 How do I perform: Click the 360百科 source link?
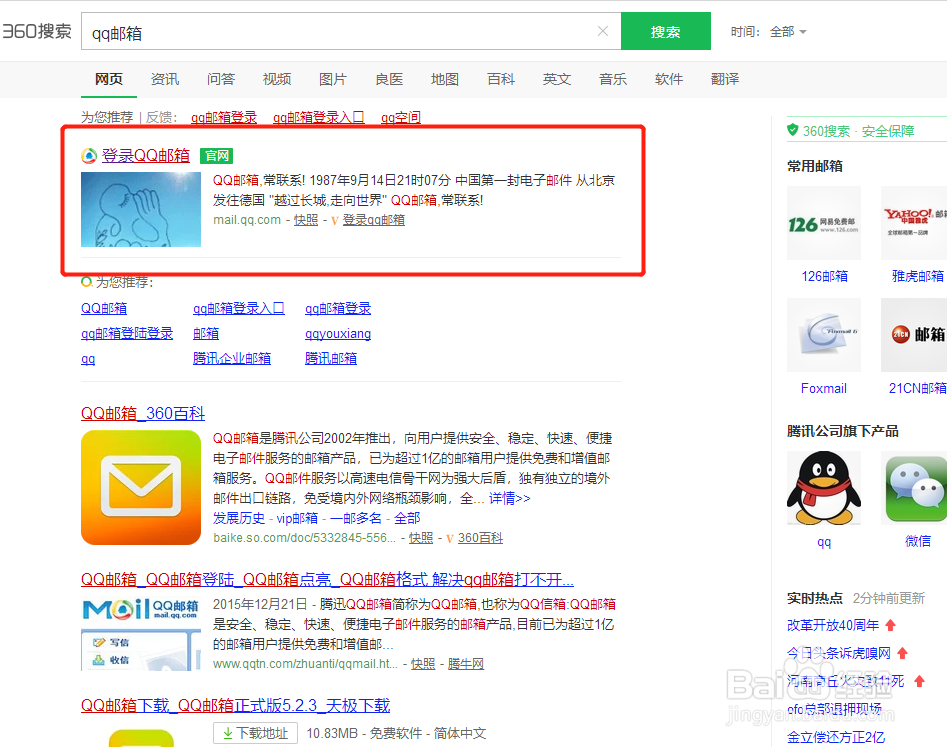pyautogui.click(x=480, y=538)
